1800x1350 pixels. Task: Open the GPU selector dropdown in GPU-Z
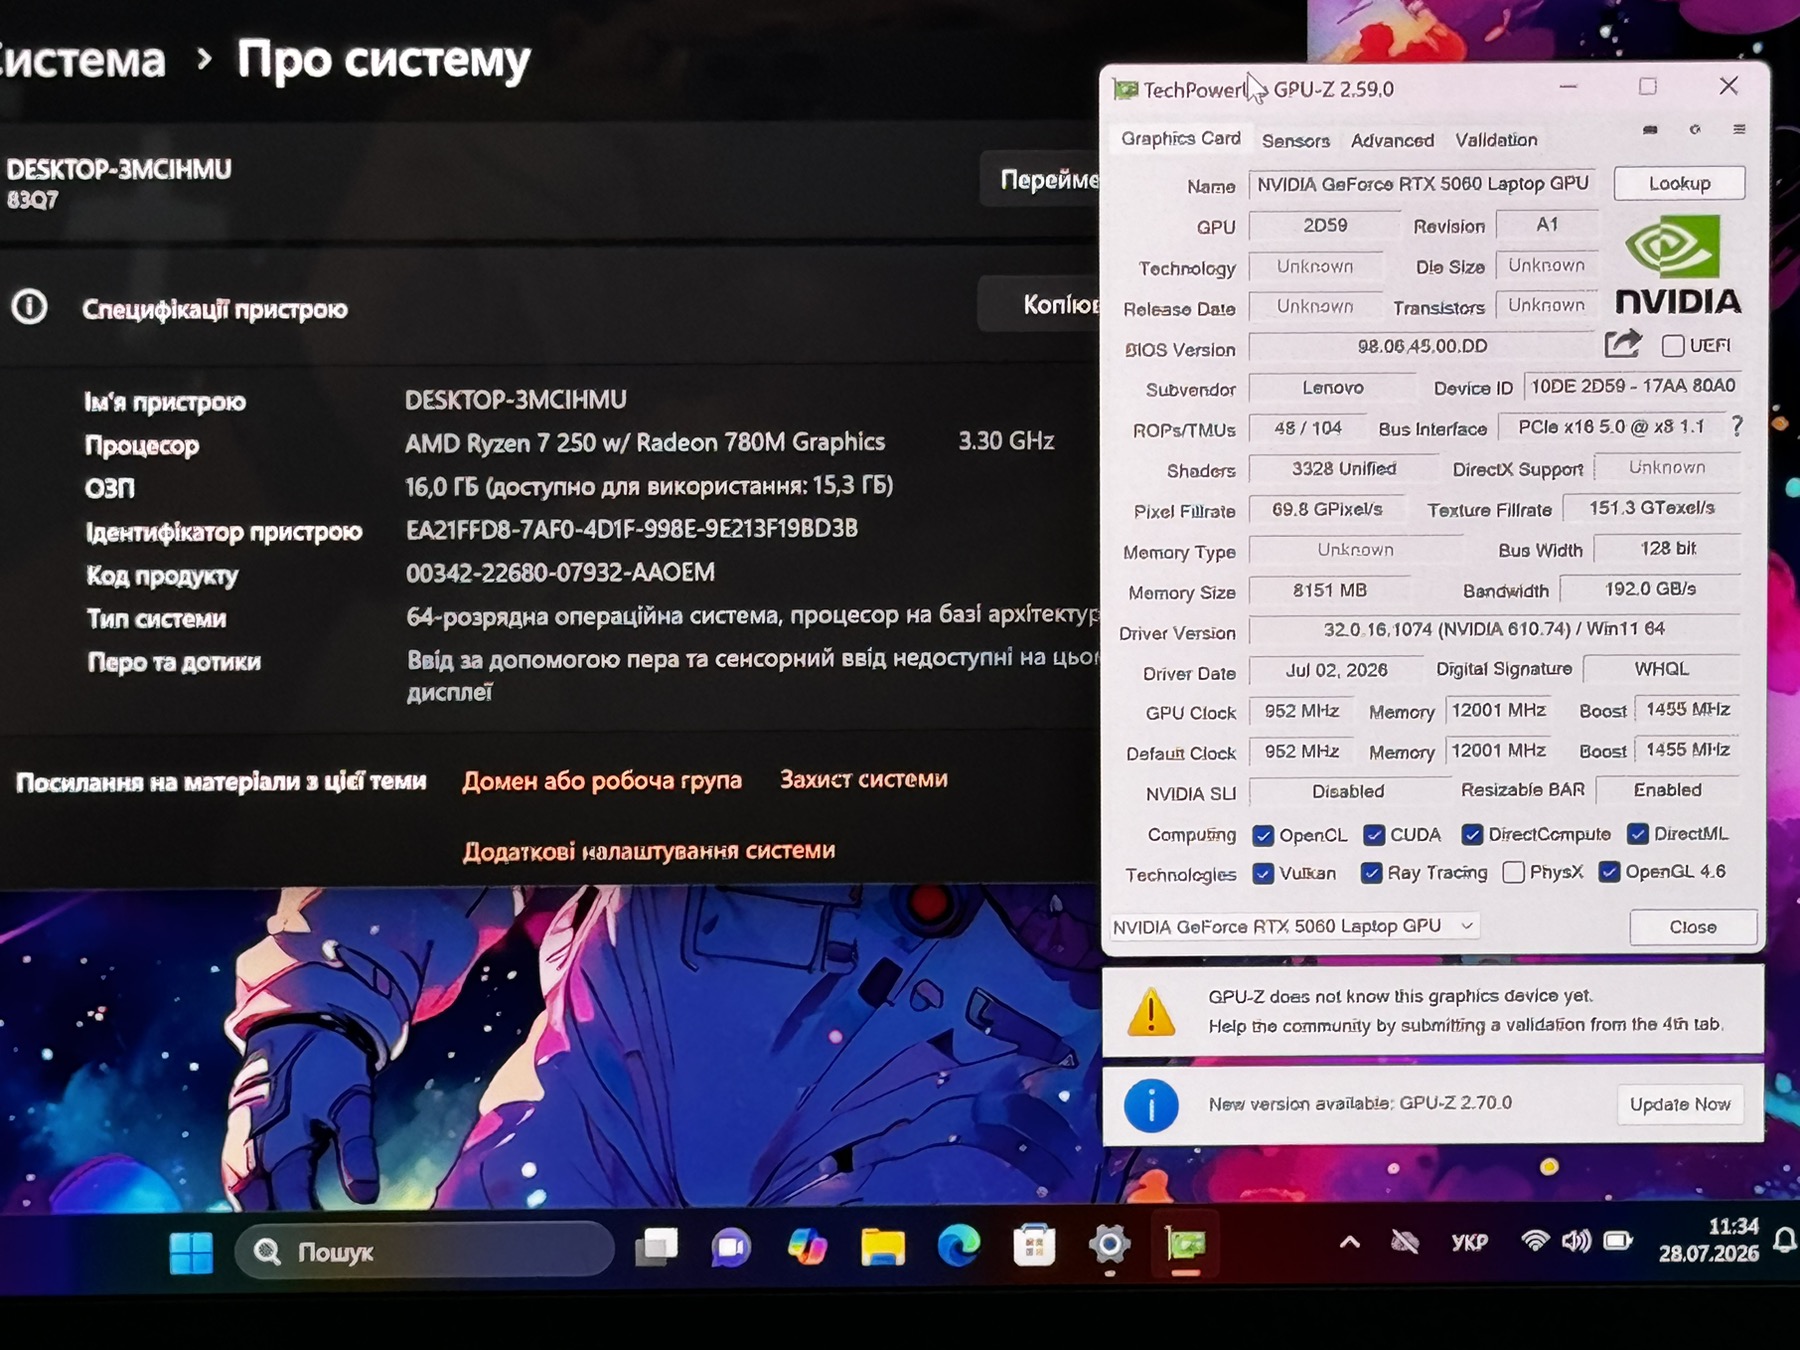tap(1294, 926)
